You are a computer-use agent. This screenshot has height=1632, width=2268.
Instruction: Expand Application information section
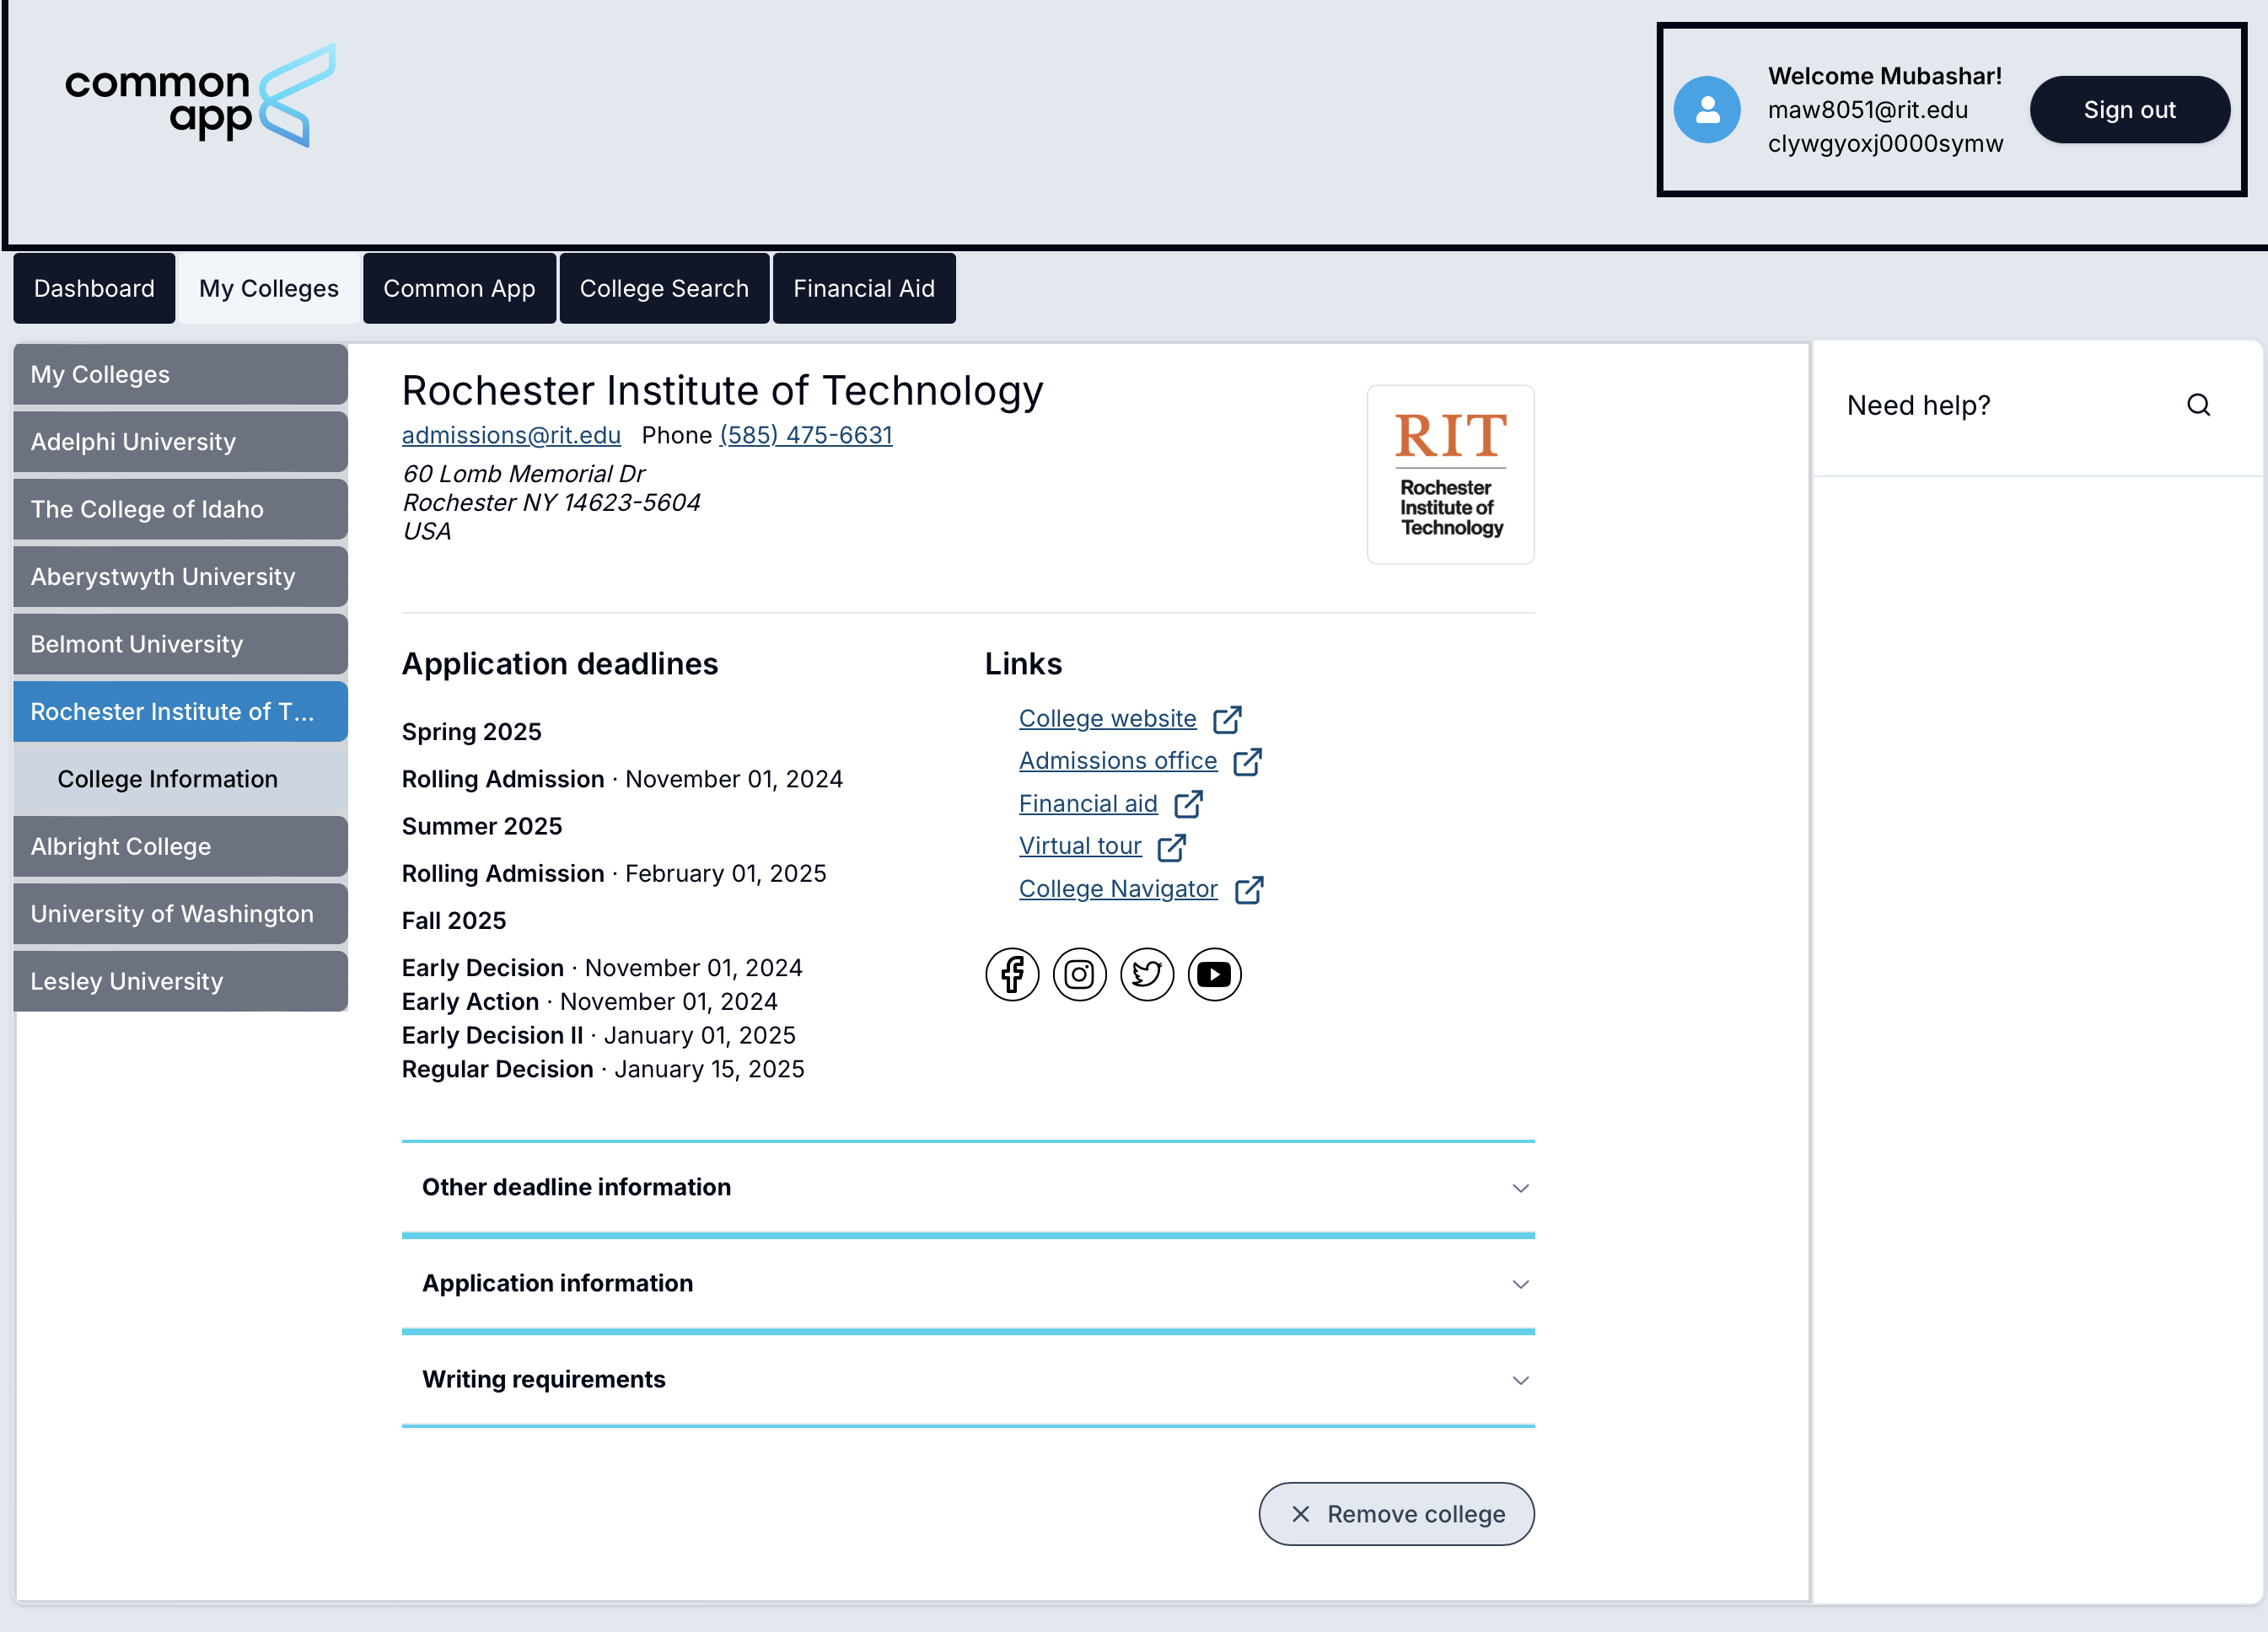tap(968, 1283)
